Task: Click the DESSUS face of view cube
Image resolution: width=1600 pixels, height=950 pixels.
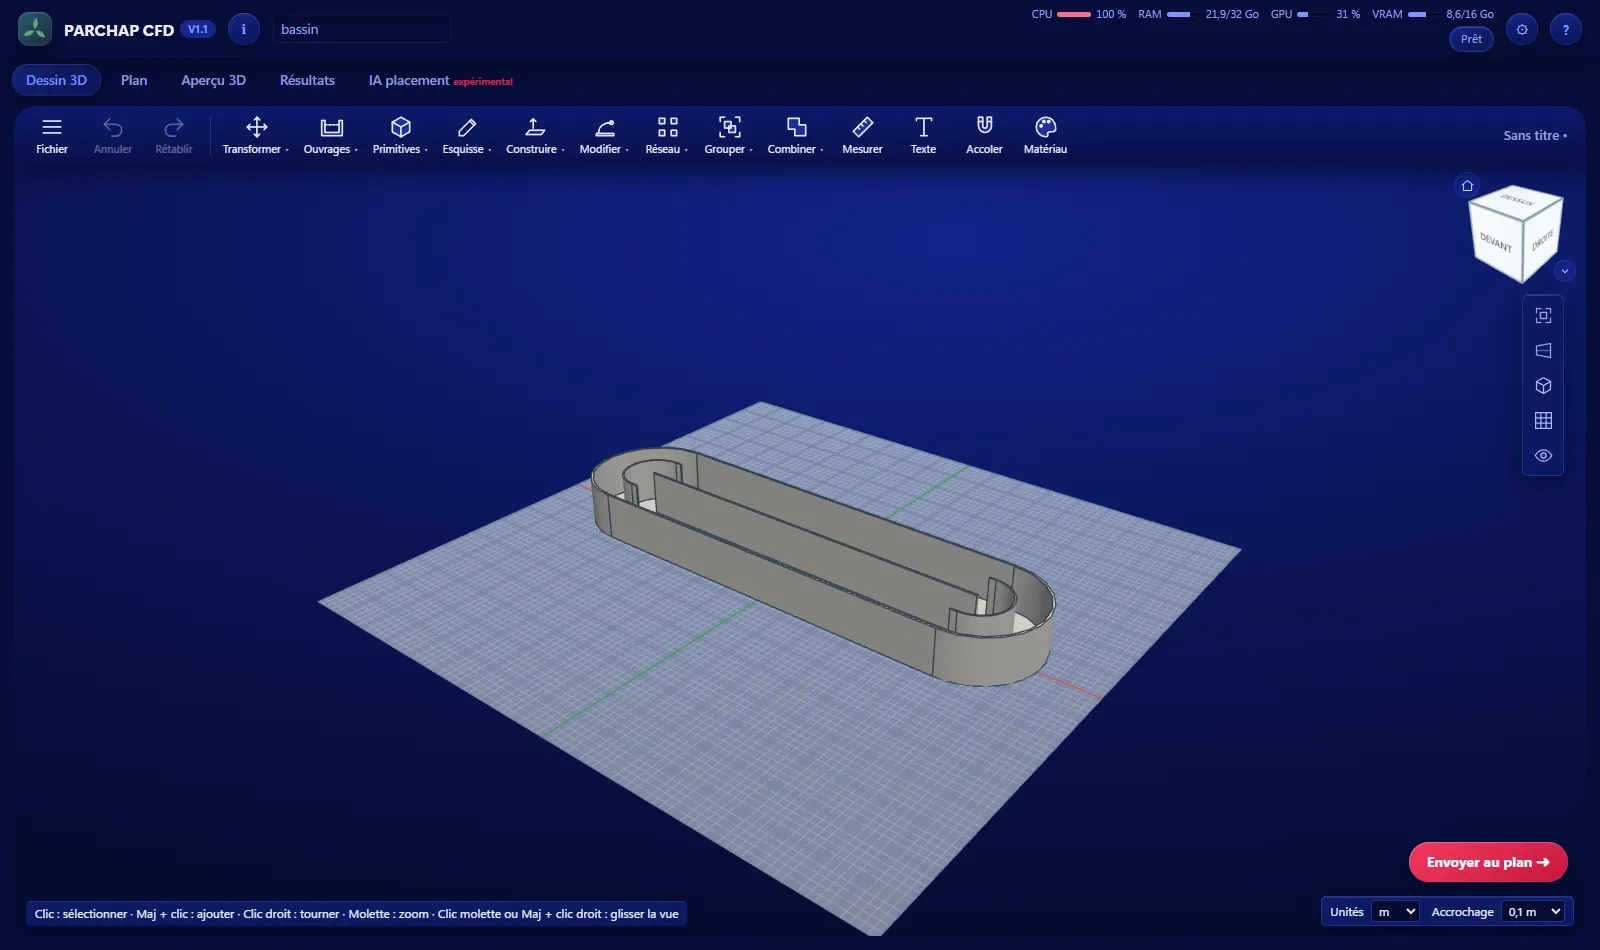Action: [1516, 200]
